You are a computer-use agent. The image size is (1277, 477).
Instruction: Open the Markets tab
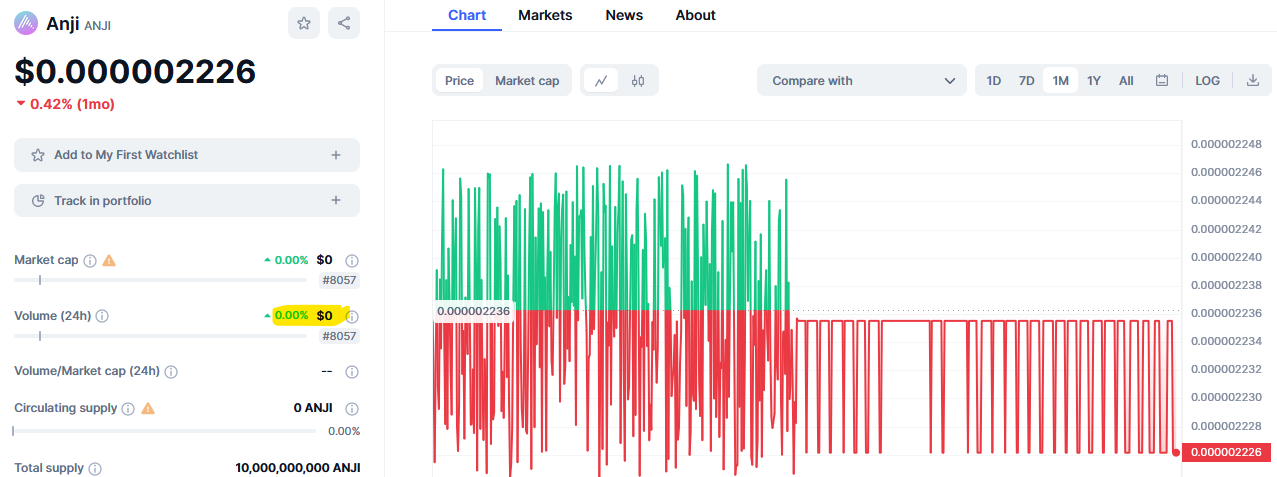545,15
